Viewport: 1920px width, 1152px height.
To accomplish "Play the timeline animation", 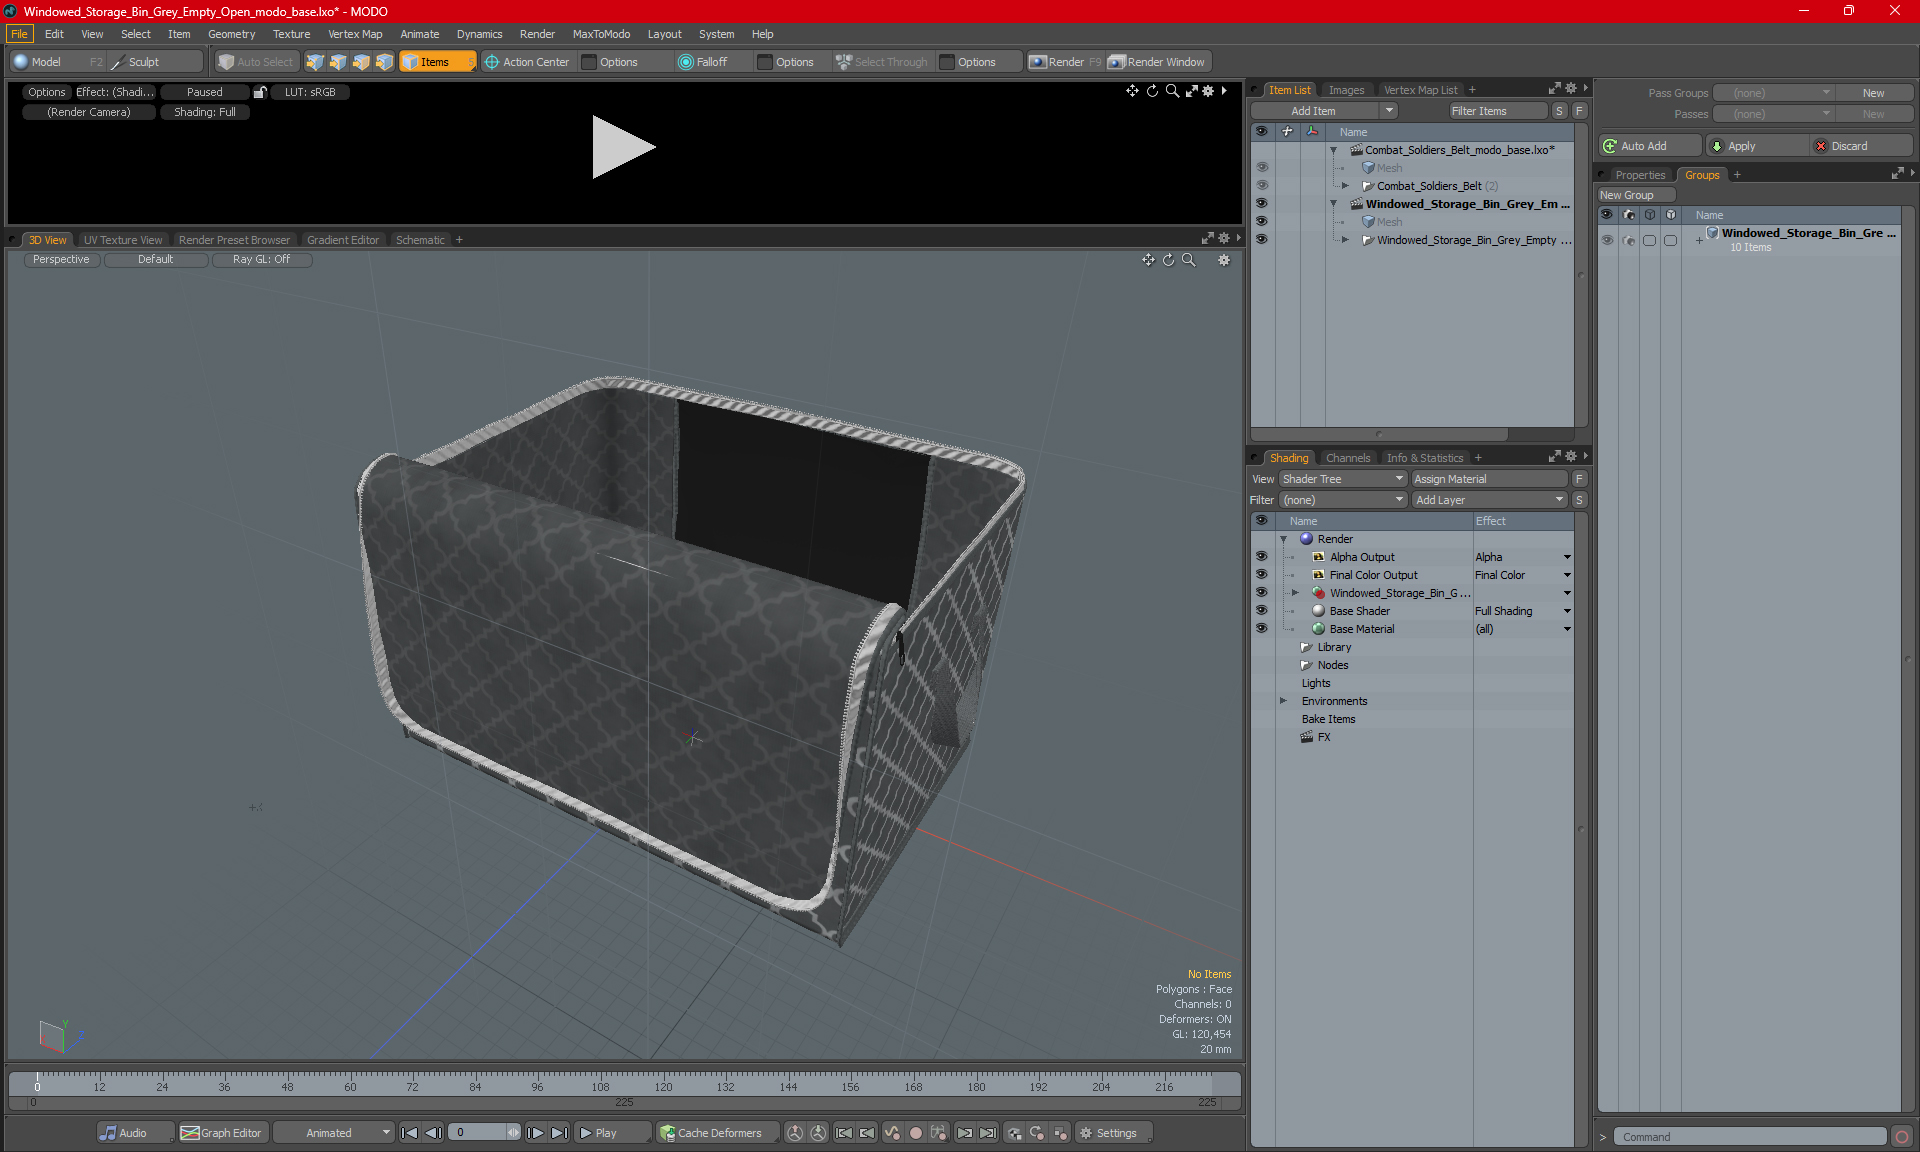I will click(x=612, y=1133).
